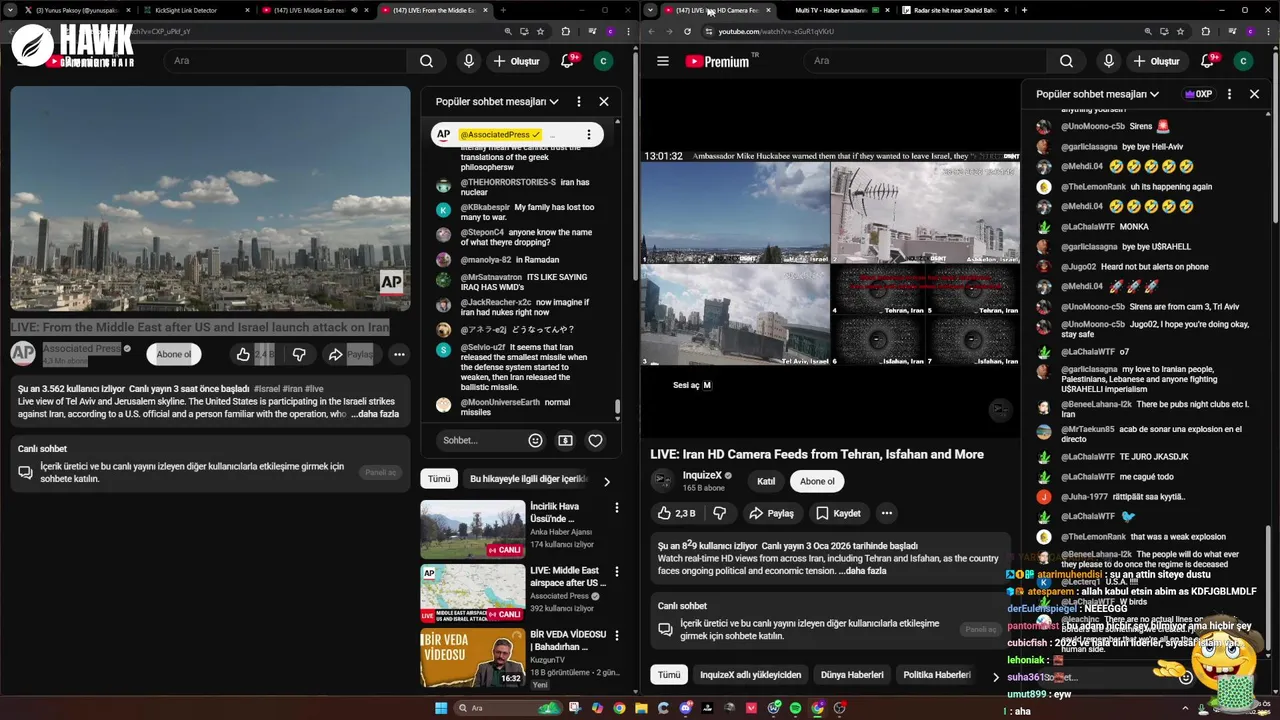Expand the Associated Press description with ...daha fazla
The width and height of the screenshot is (1280, 720).
pyautogui.click(x=375, y=414)
